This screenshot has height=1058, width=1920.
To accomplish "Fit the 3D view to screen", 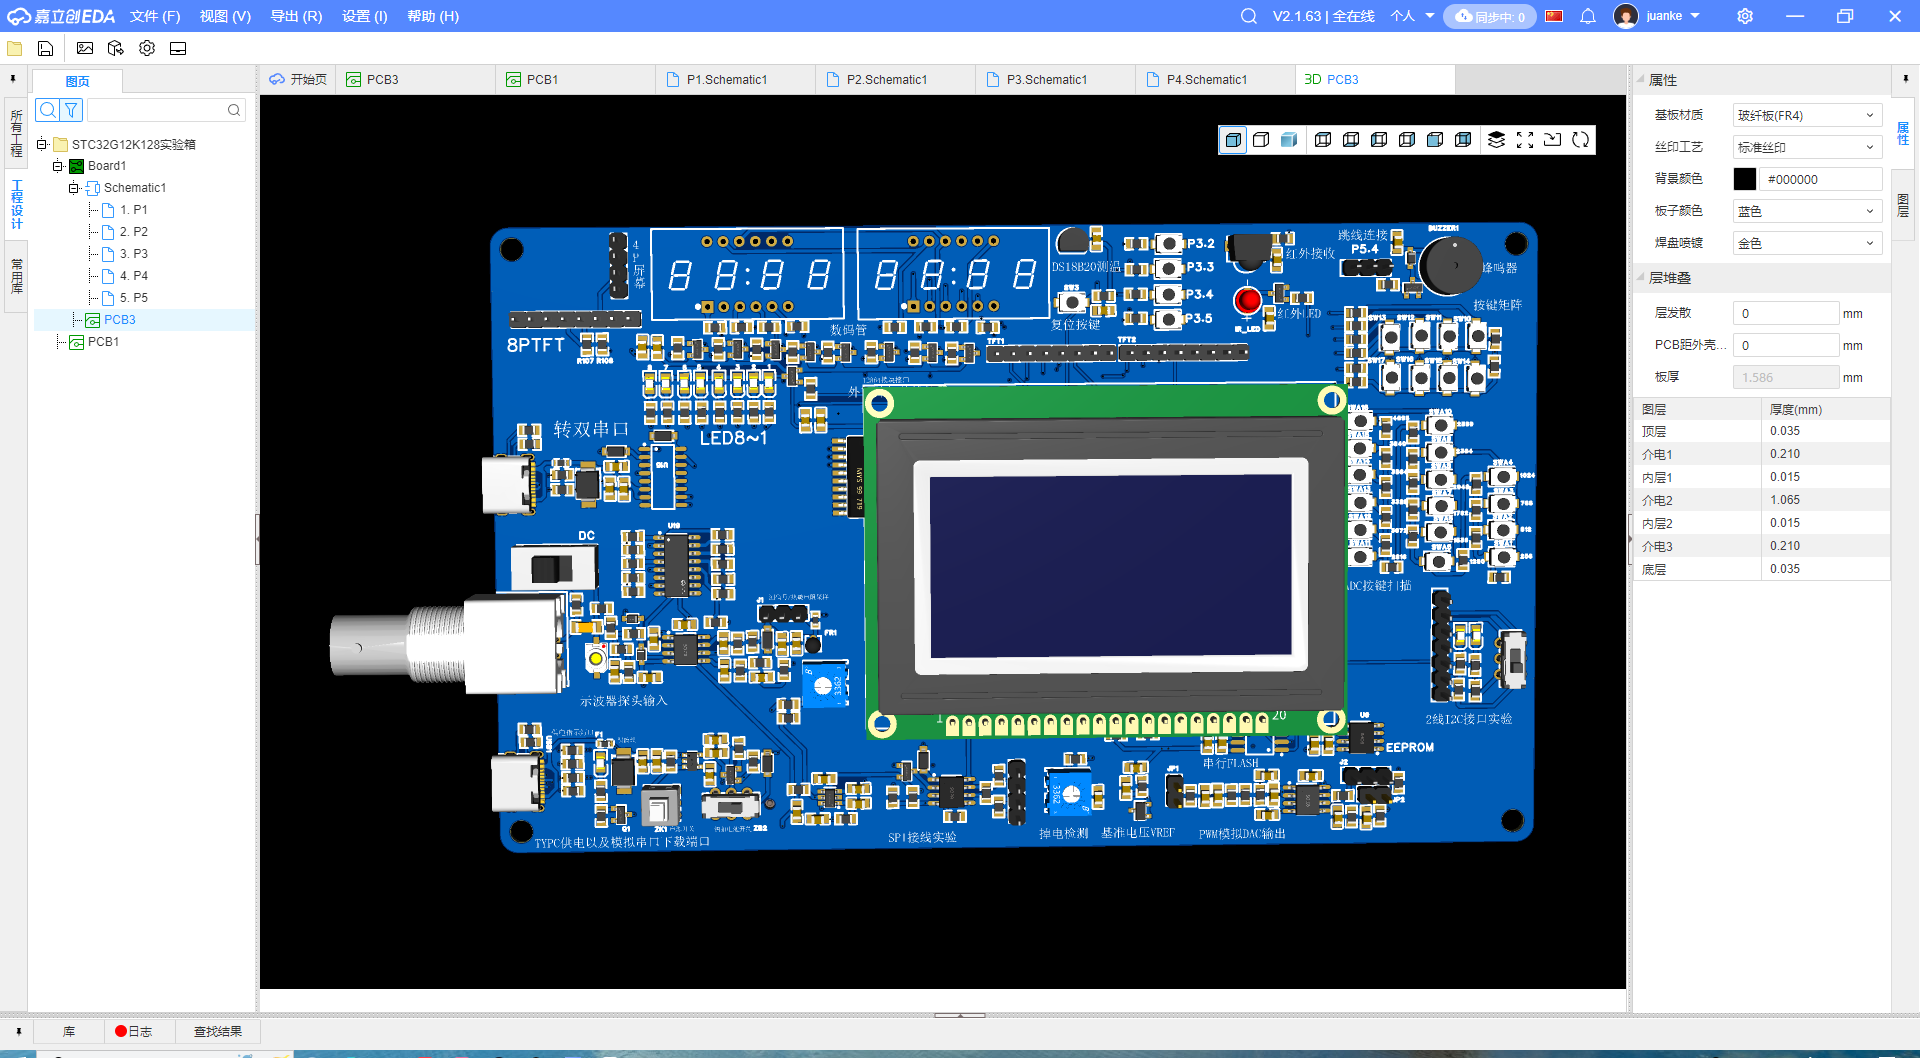I will tap(1524, 140).
